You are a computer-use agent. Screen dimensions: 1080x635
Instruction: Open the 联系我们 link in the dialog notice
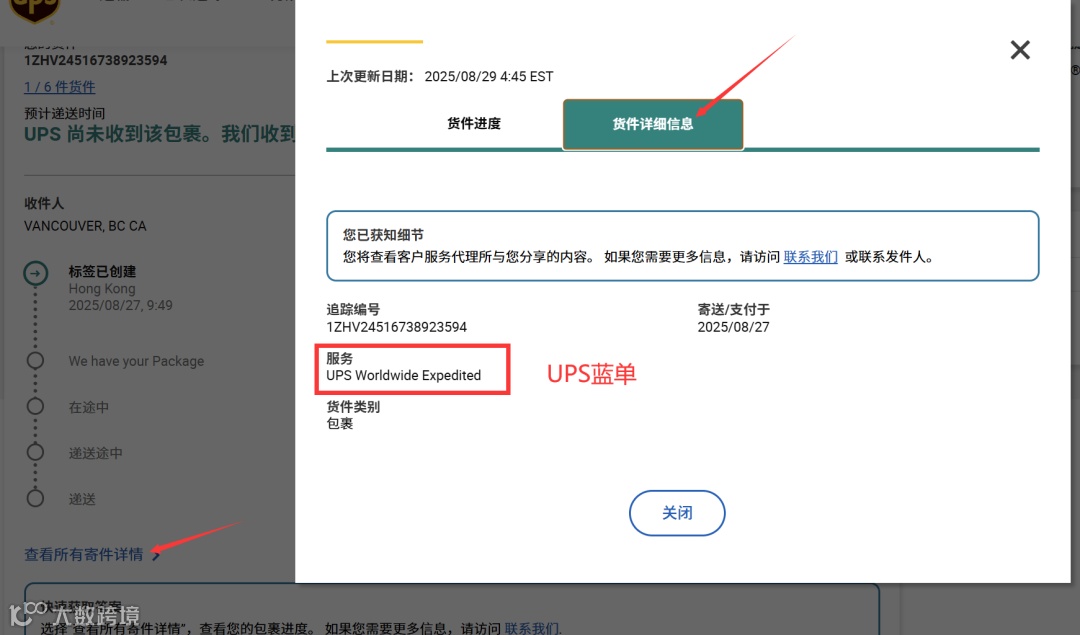click(811, 257)
